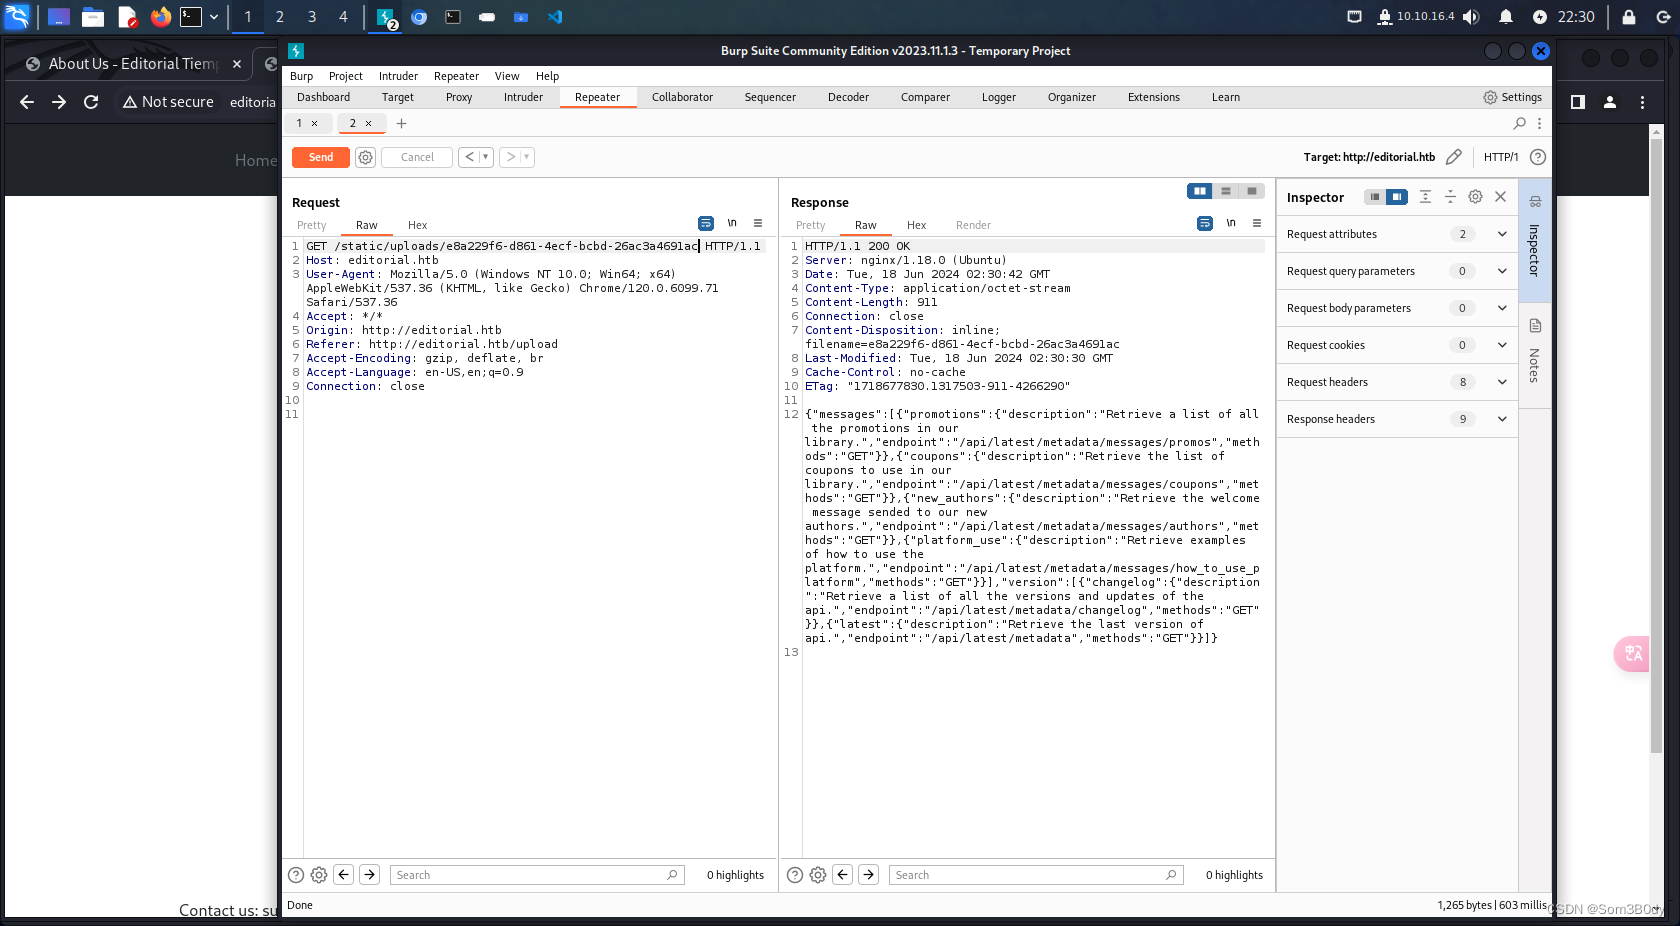
Task: Click the orange Send button
Action: click(x=320, y=157)
